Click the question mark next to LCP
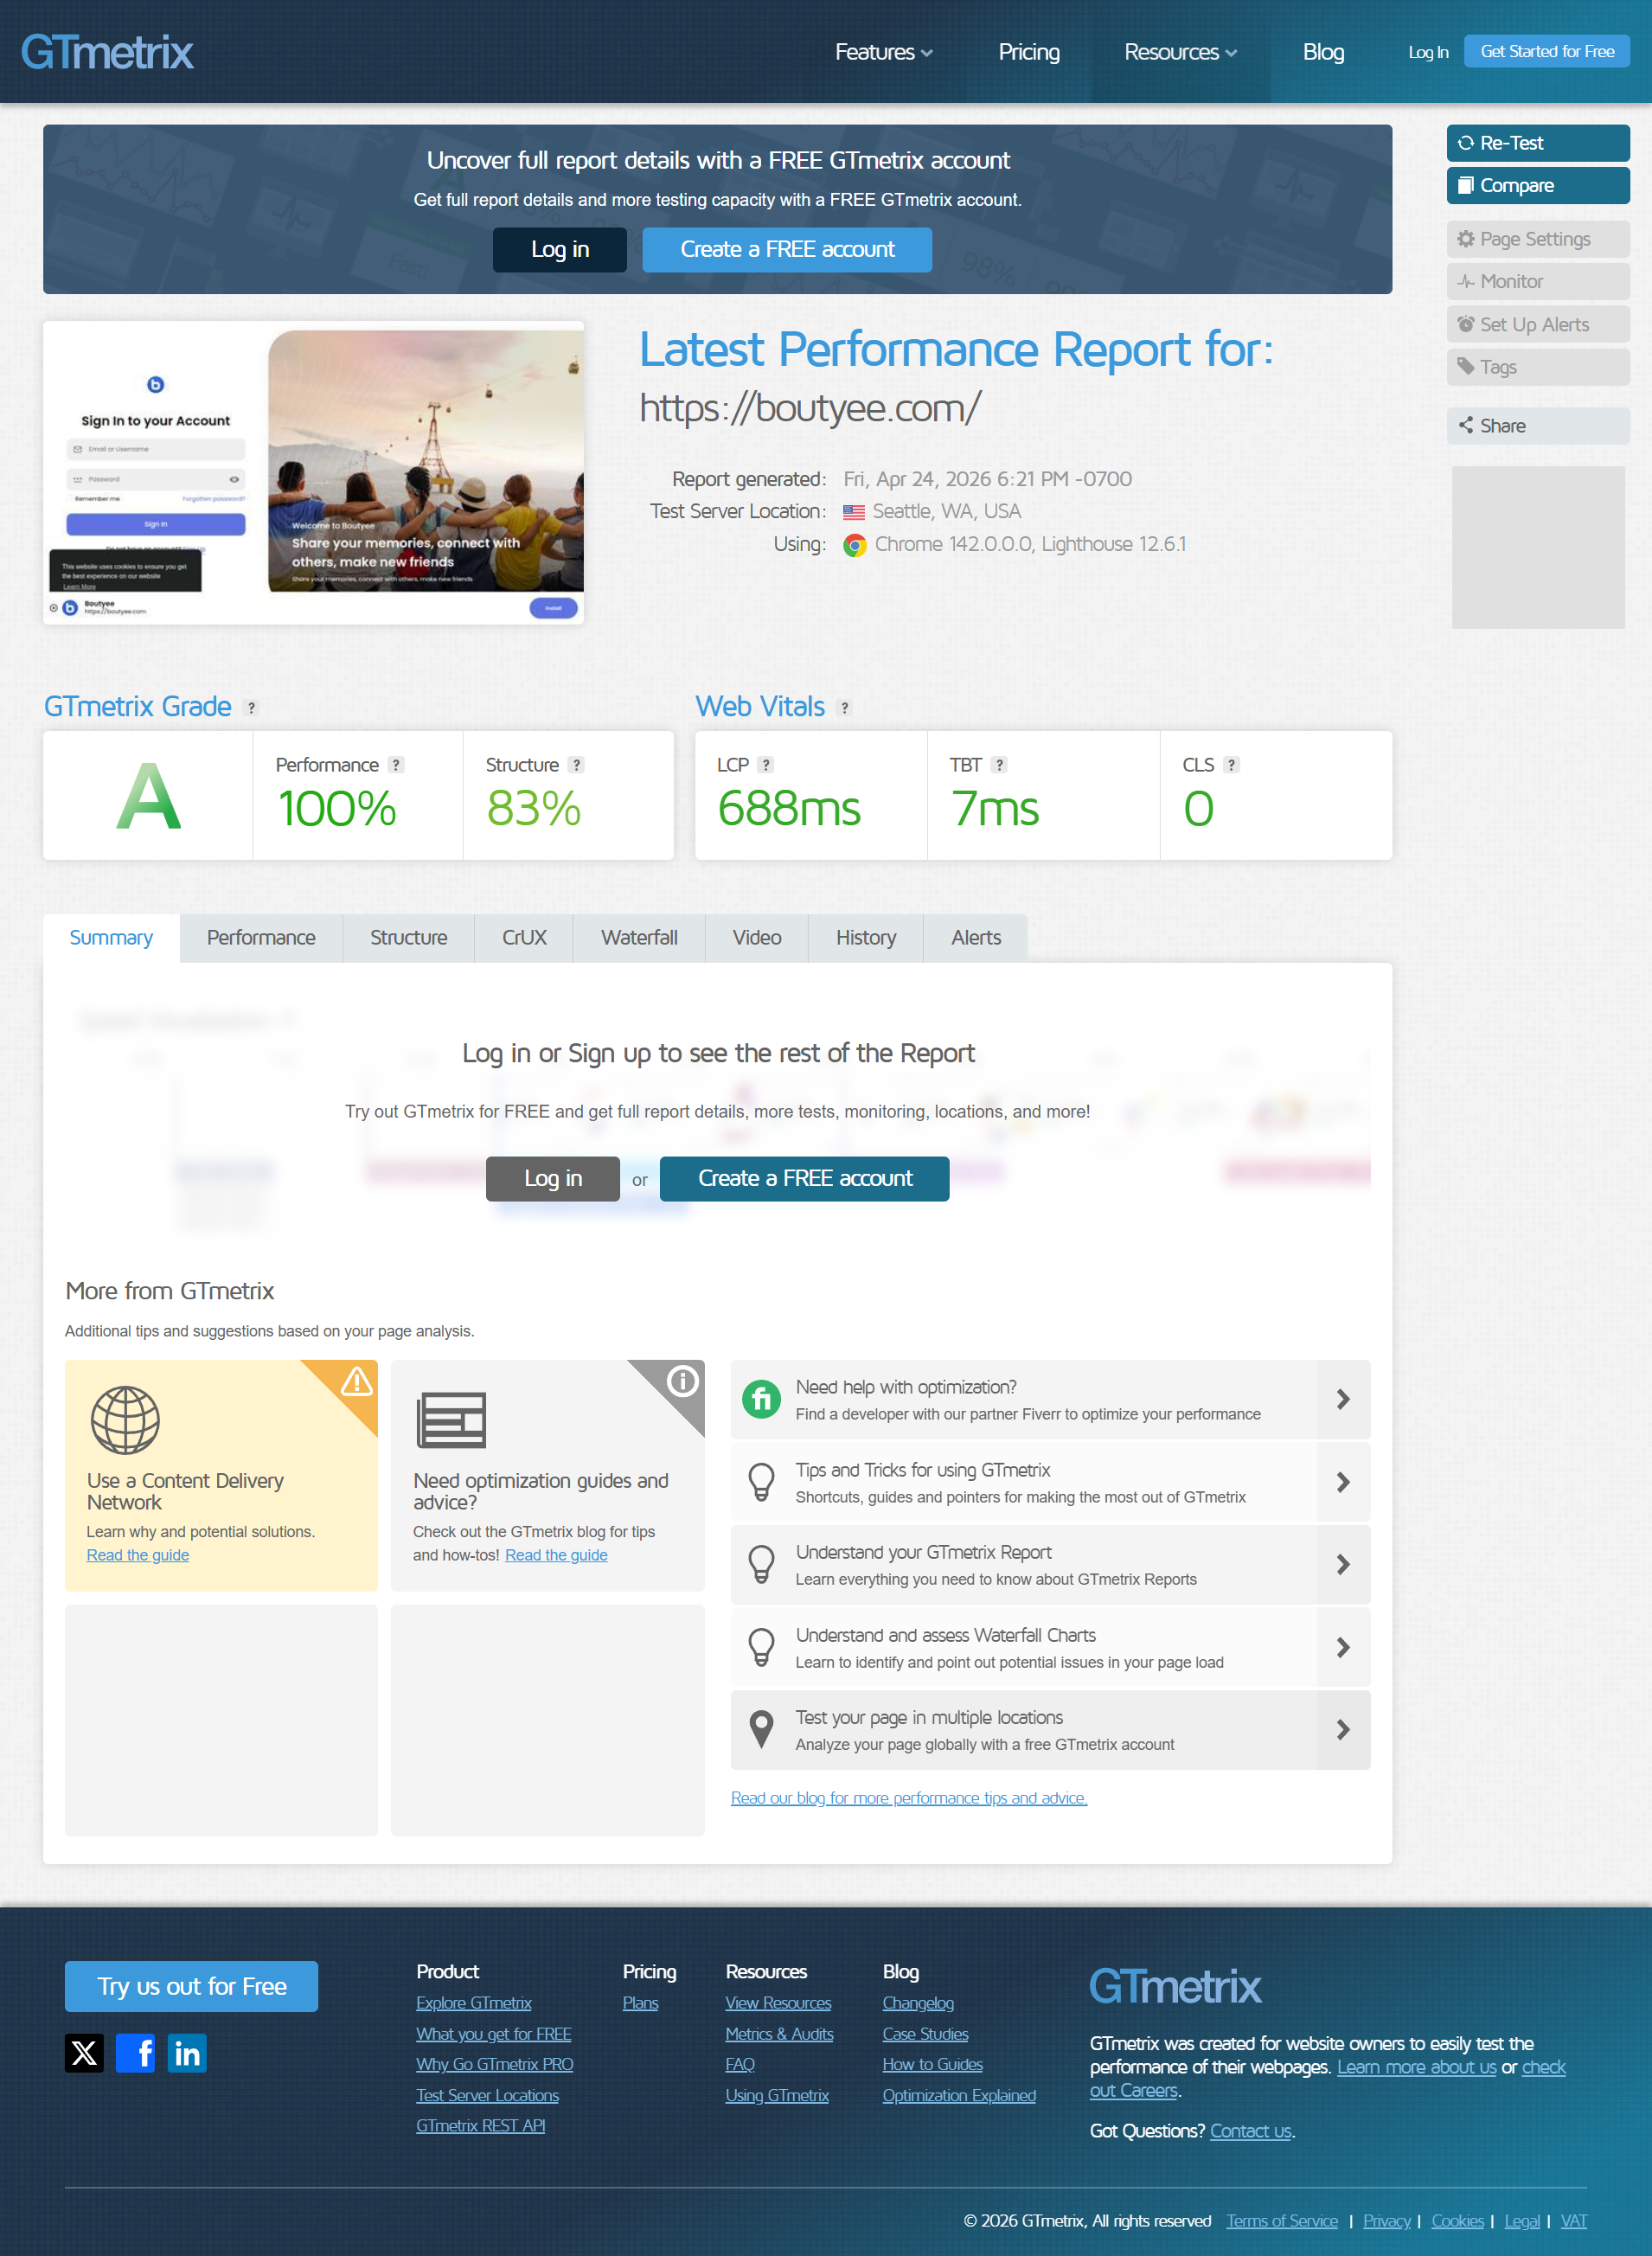Screen dimensions: 1652x2256 click(x=766, y=765)
